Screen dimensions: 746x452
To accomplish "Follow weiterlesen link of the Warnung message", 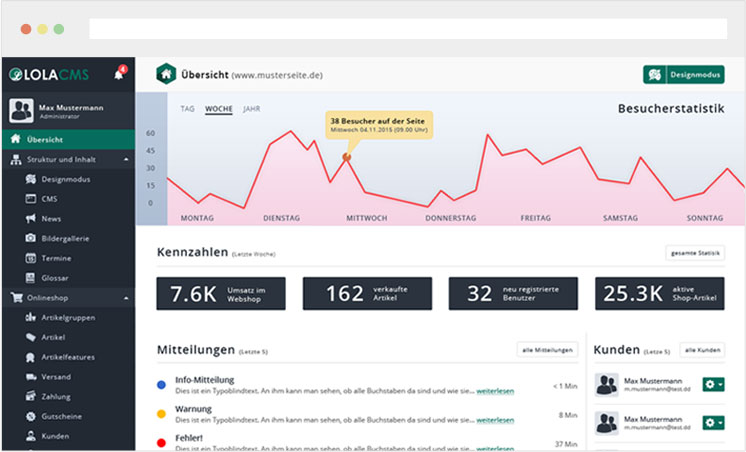I will point(495,420).
